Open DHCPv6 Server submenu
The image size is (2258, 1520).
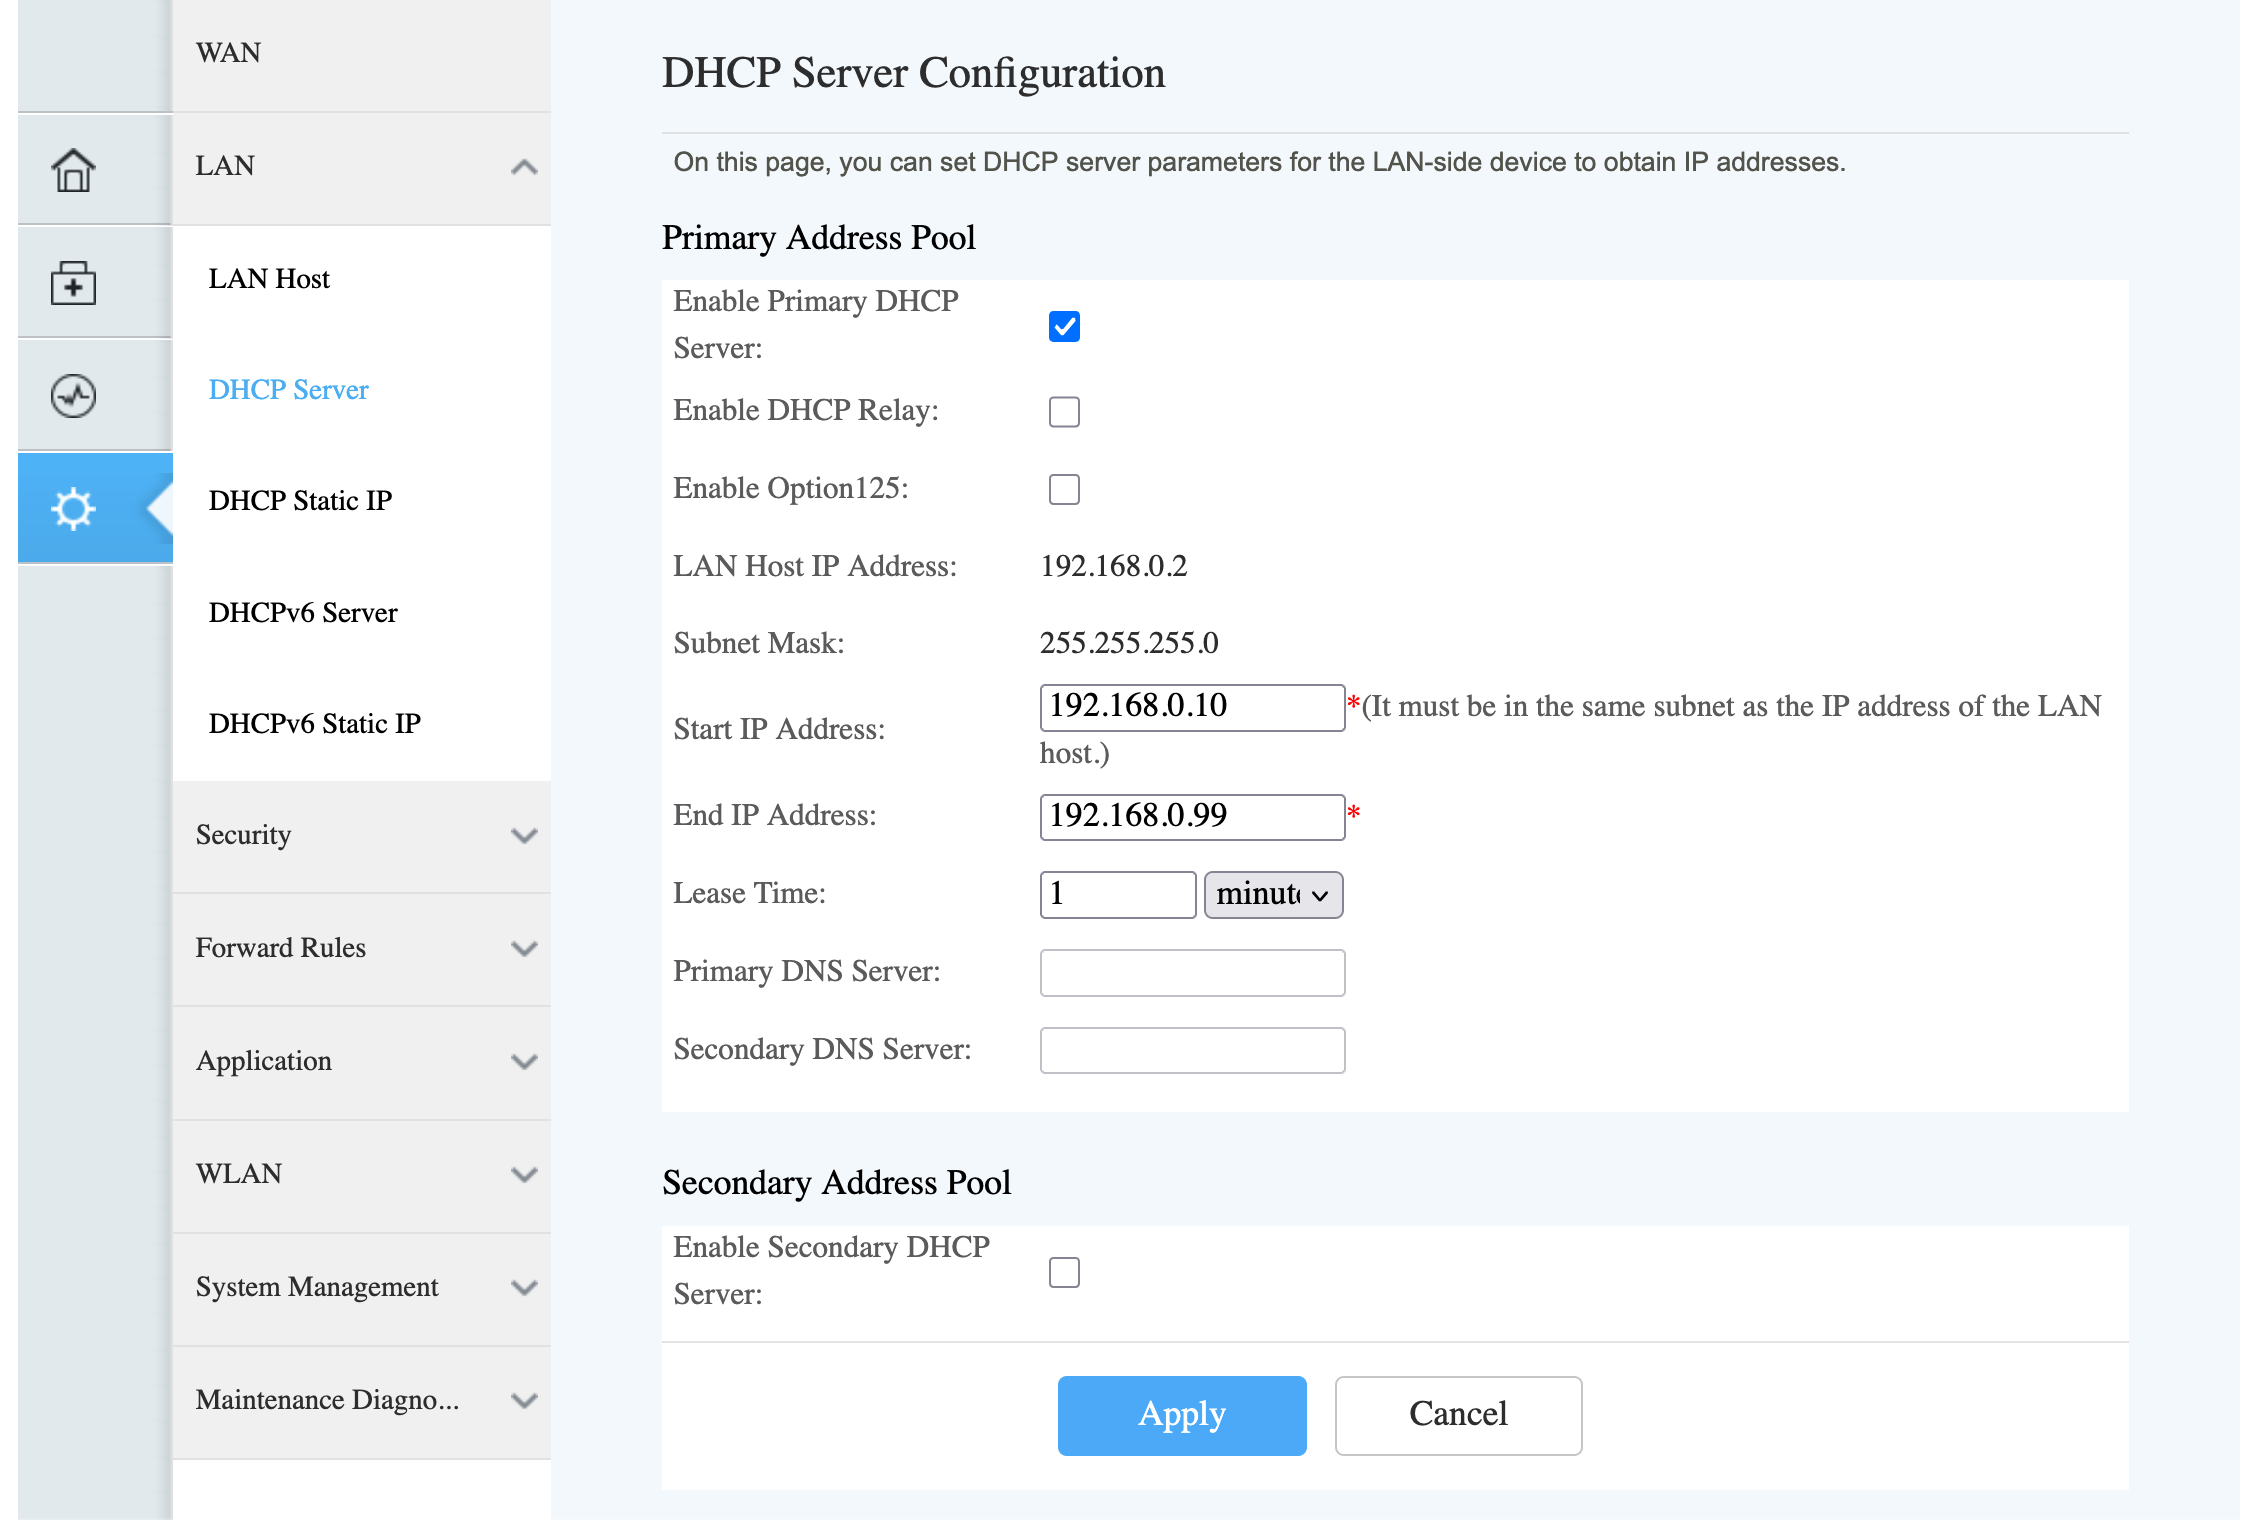pyautogui.click(x=303, y=612)
